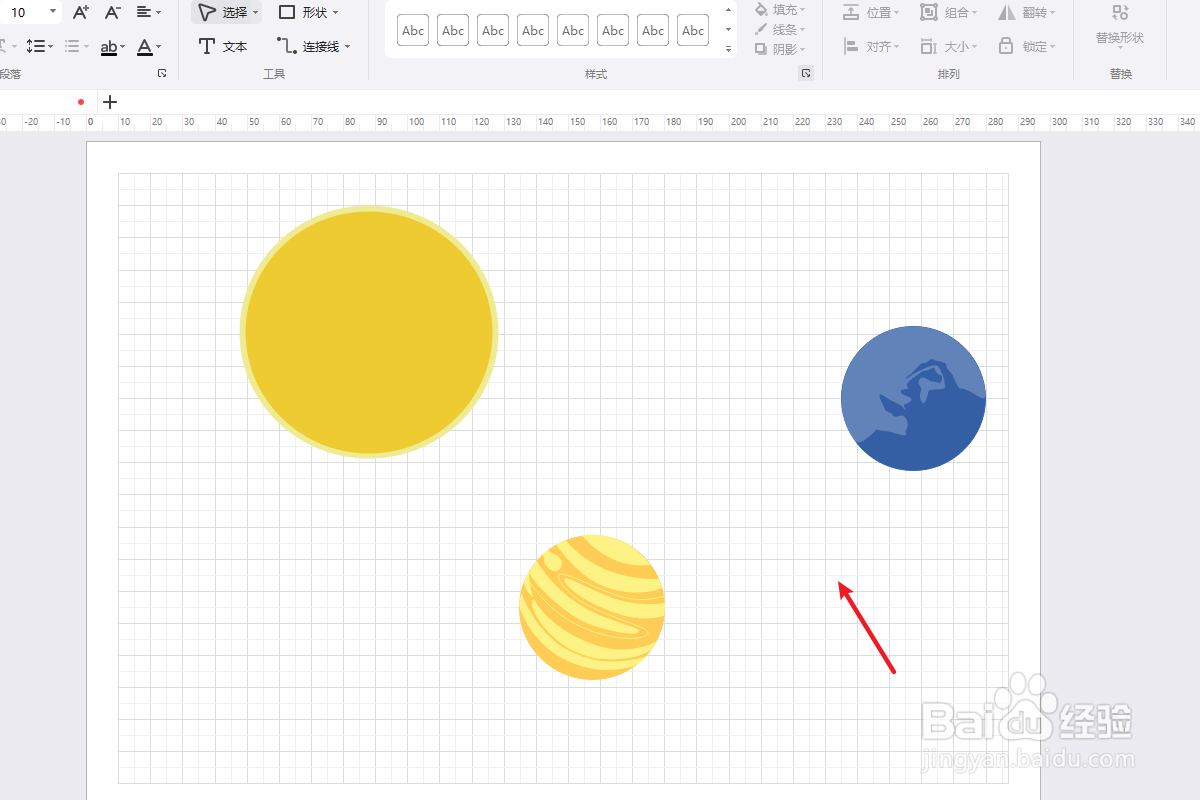
Task: Click the line spacing icon
Action: point(35,46)
